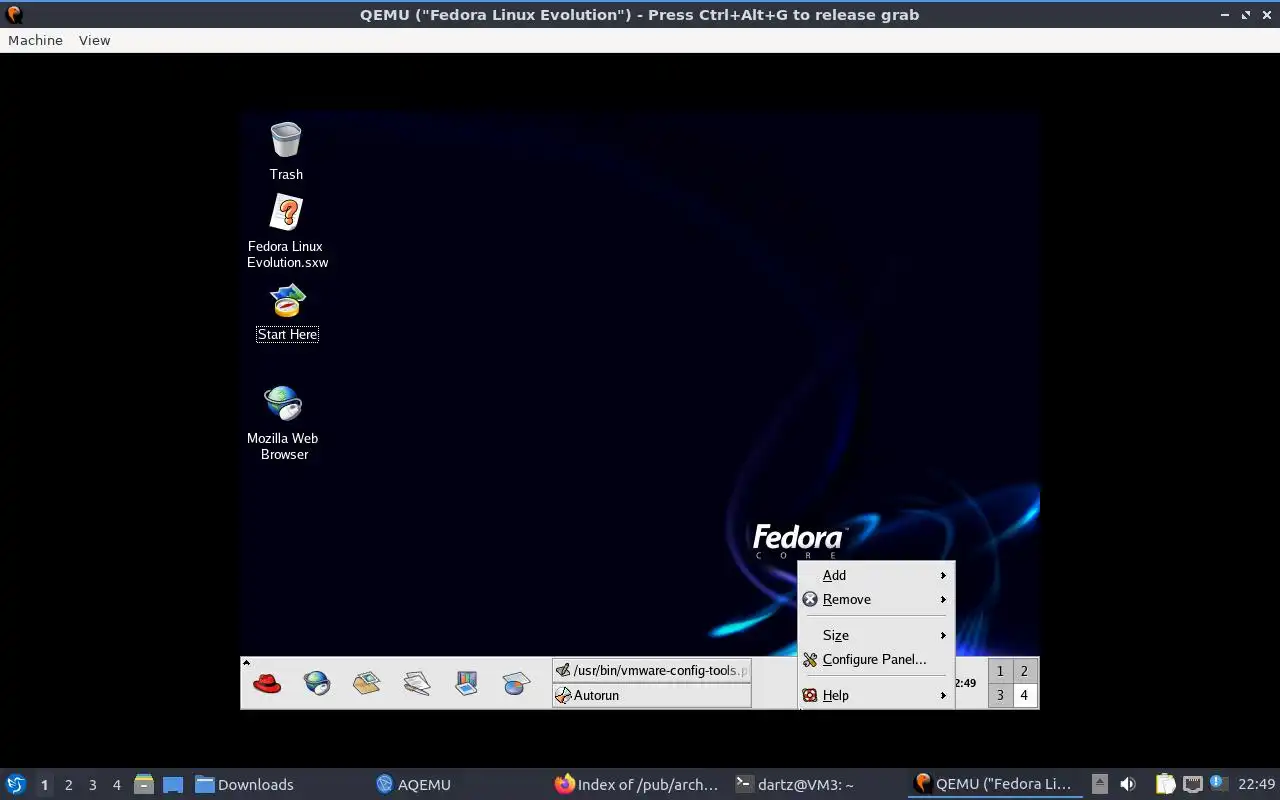Screen dimensions: 1280x800
Task: Click the QEMU window title icon
Action: pyautogui.click(x=14, y=14)
